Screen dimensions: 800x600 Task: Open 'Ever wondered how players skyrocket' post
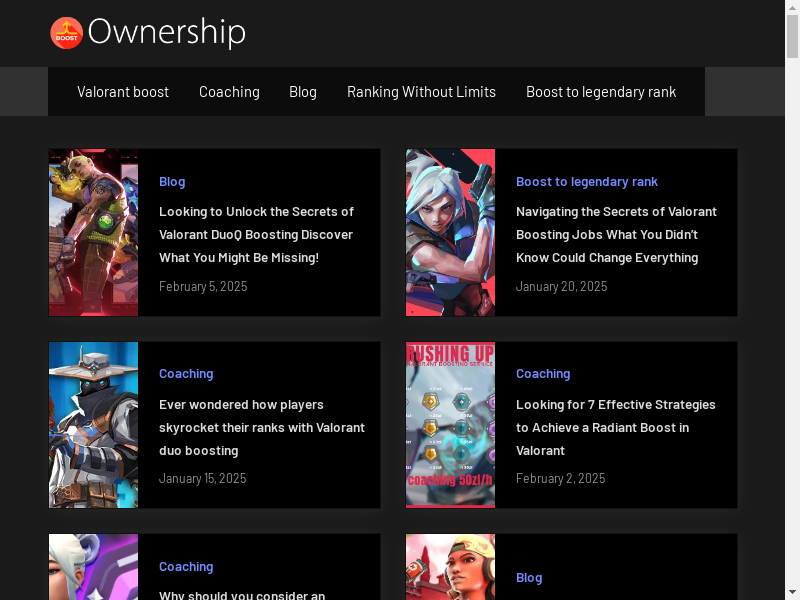[x=261, y=428]
